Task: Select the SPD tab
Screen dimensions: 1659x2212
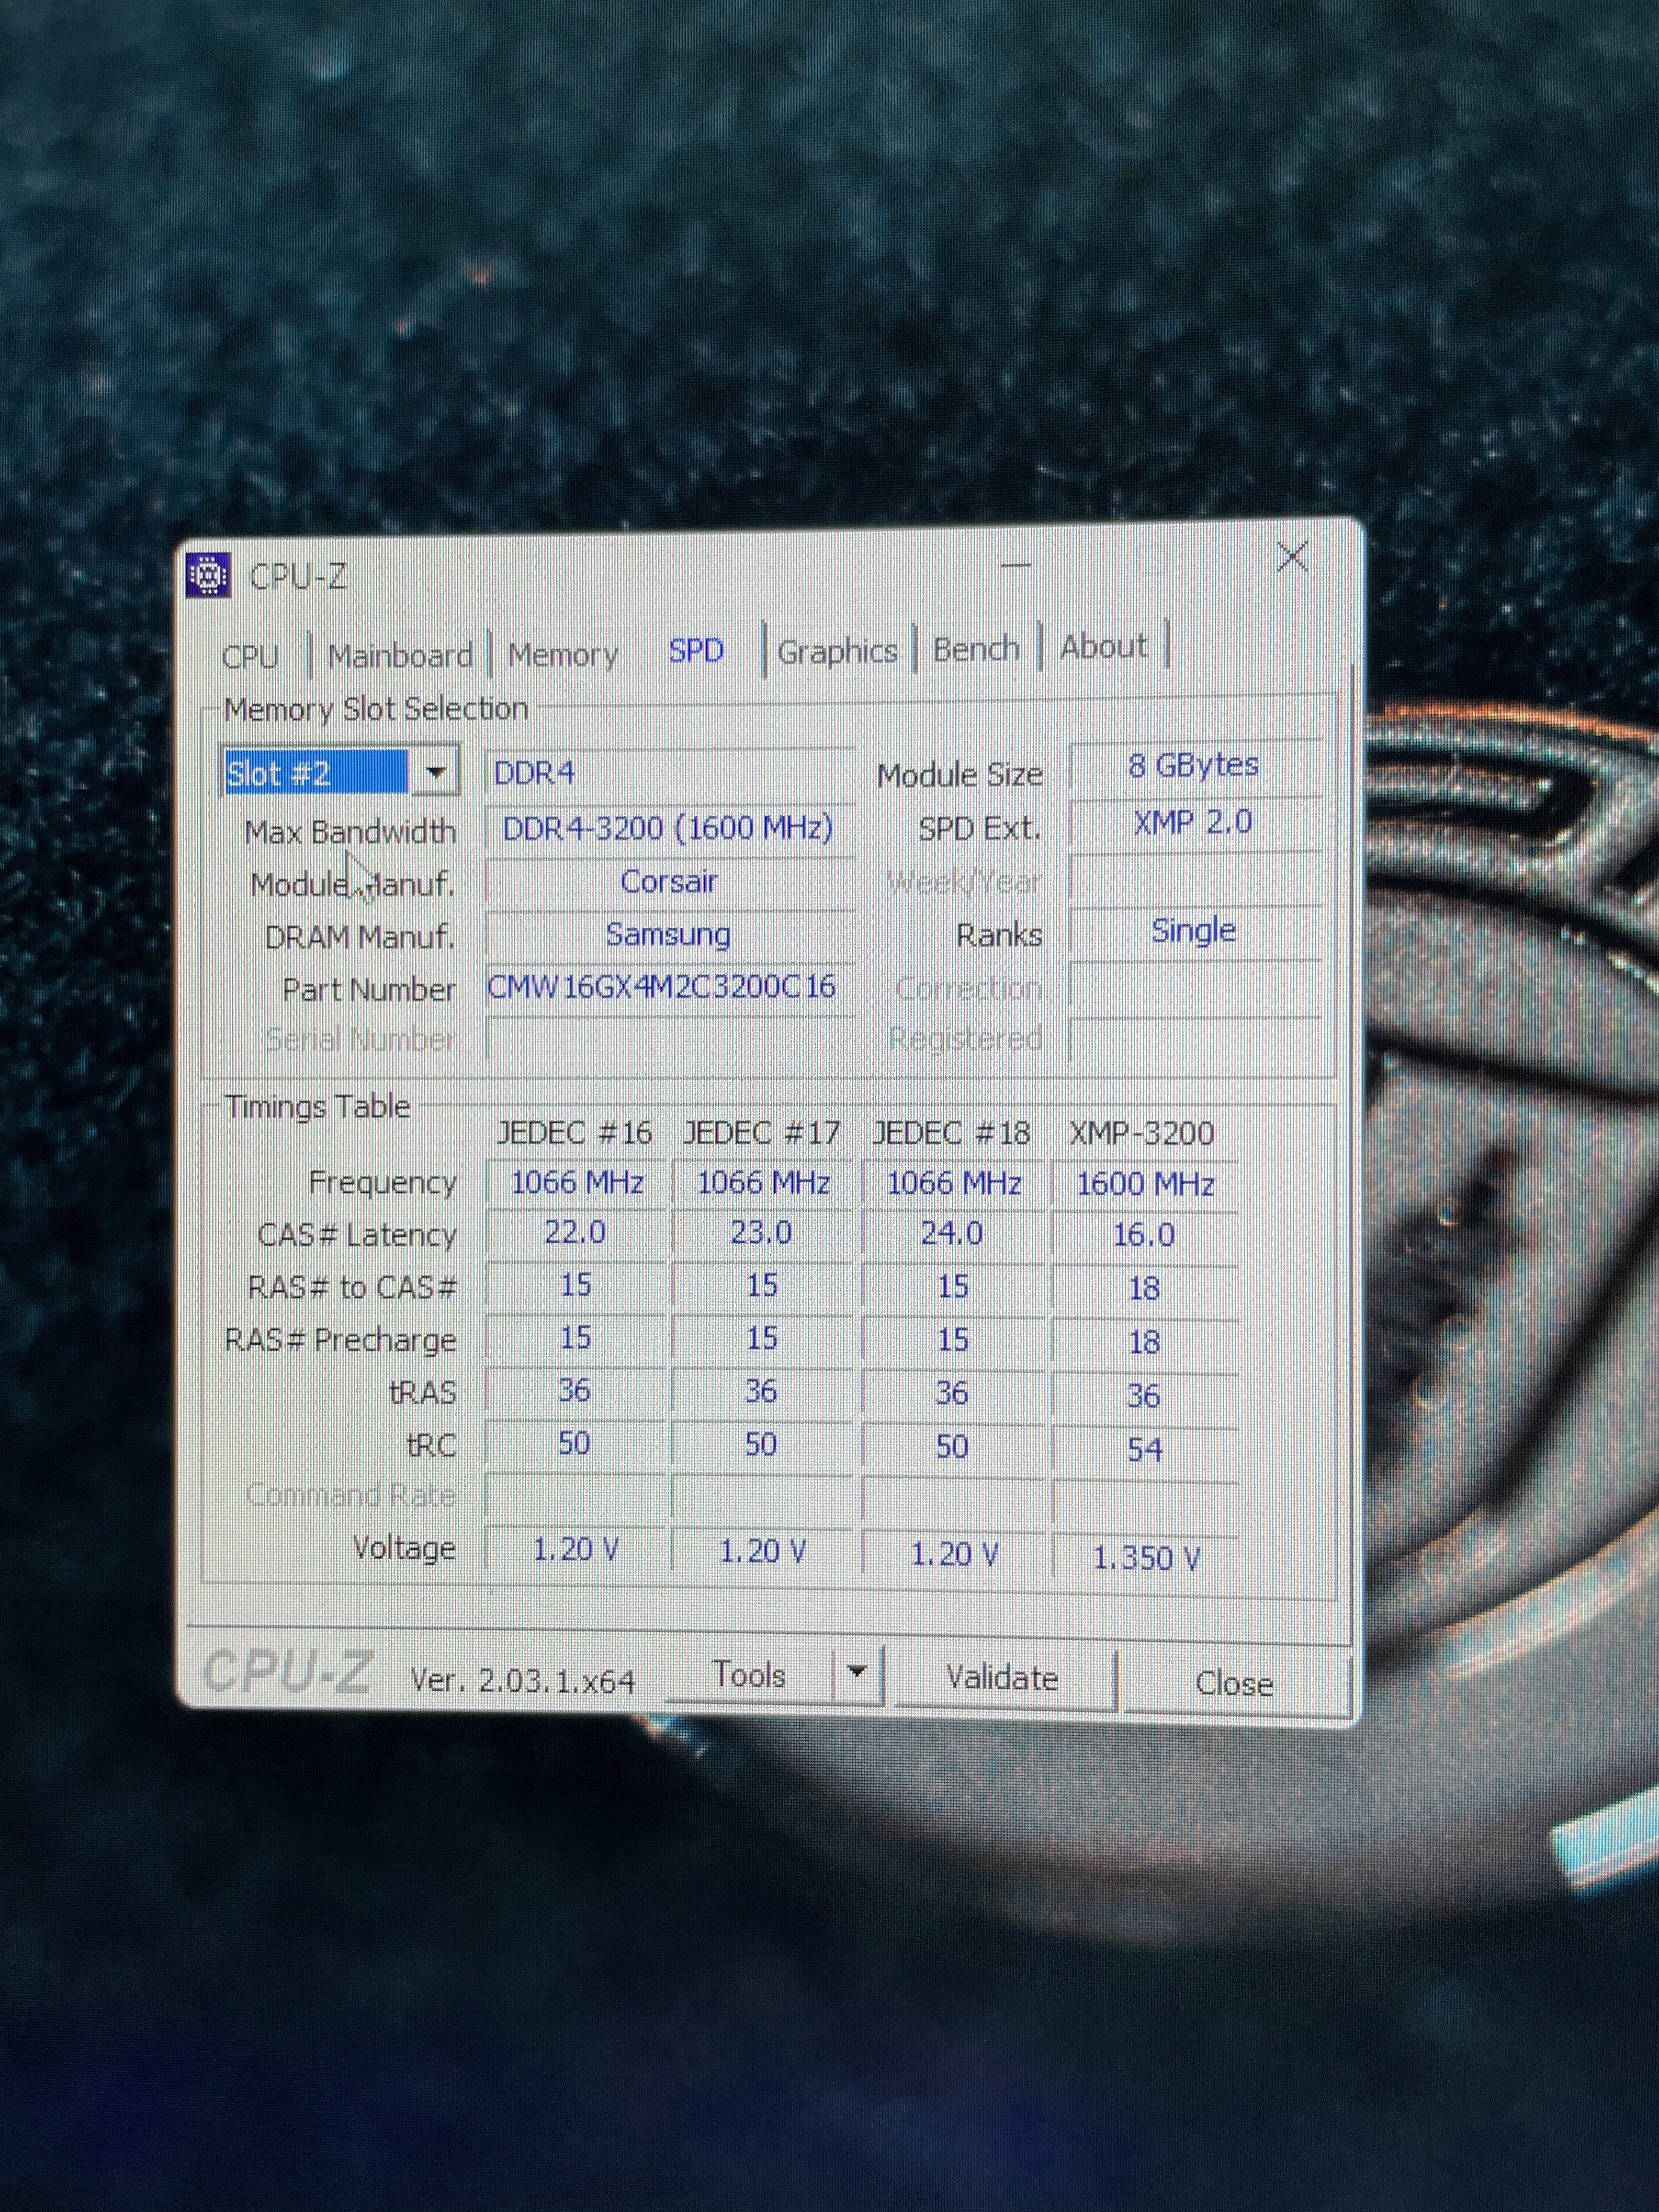Action: (x=696, y=651)
